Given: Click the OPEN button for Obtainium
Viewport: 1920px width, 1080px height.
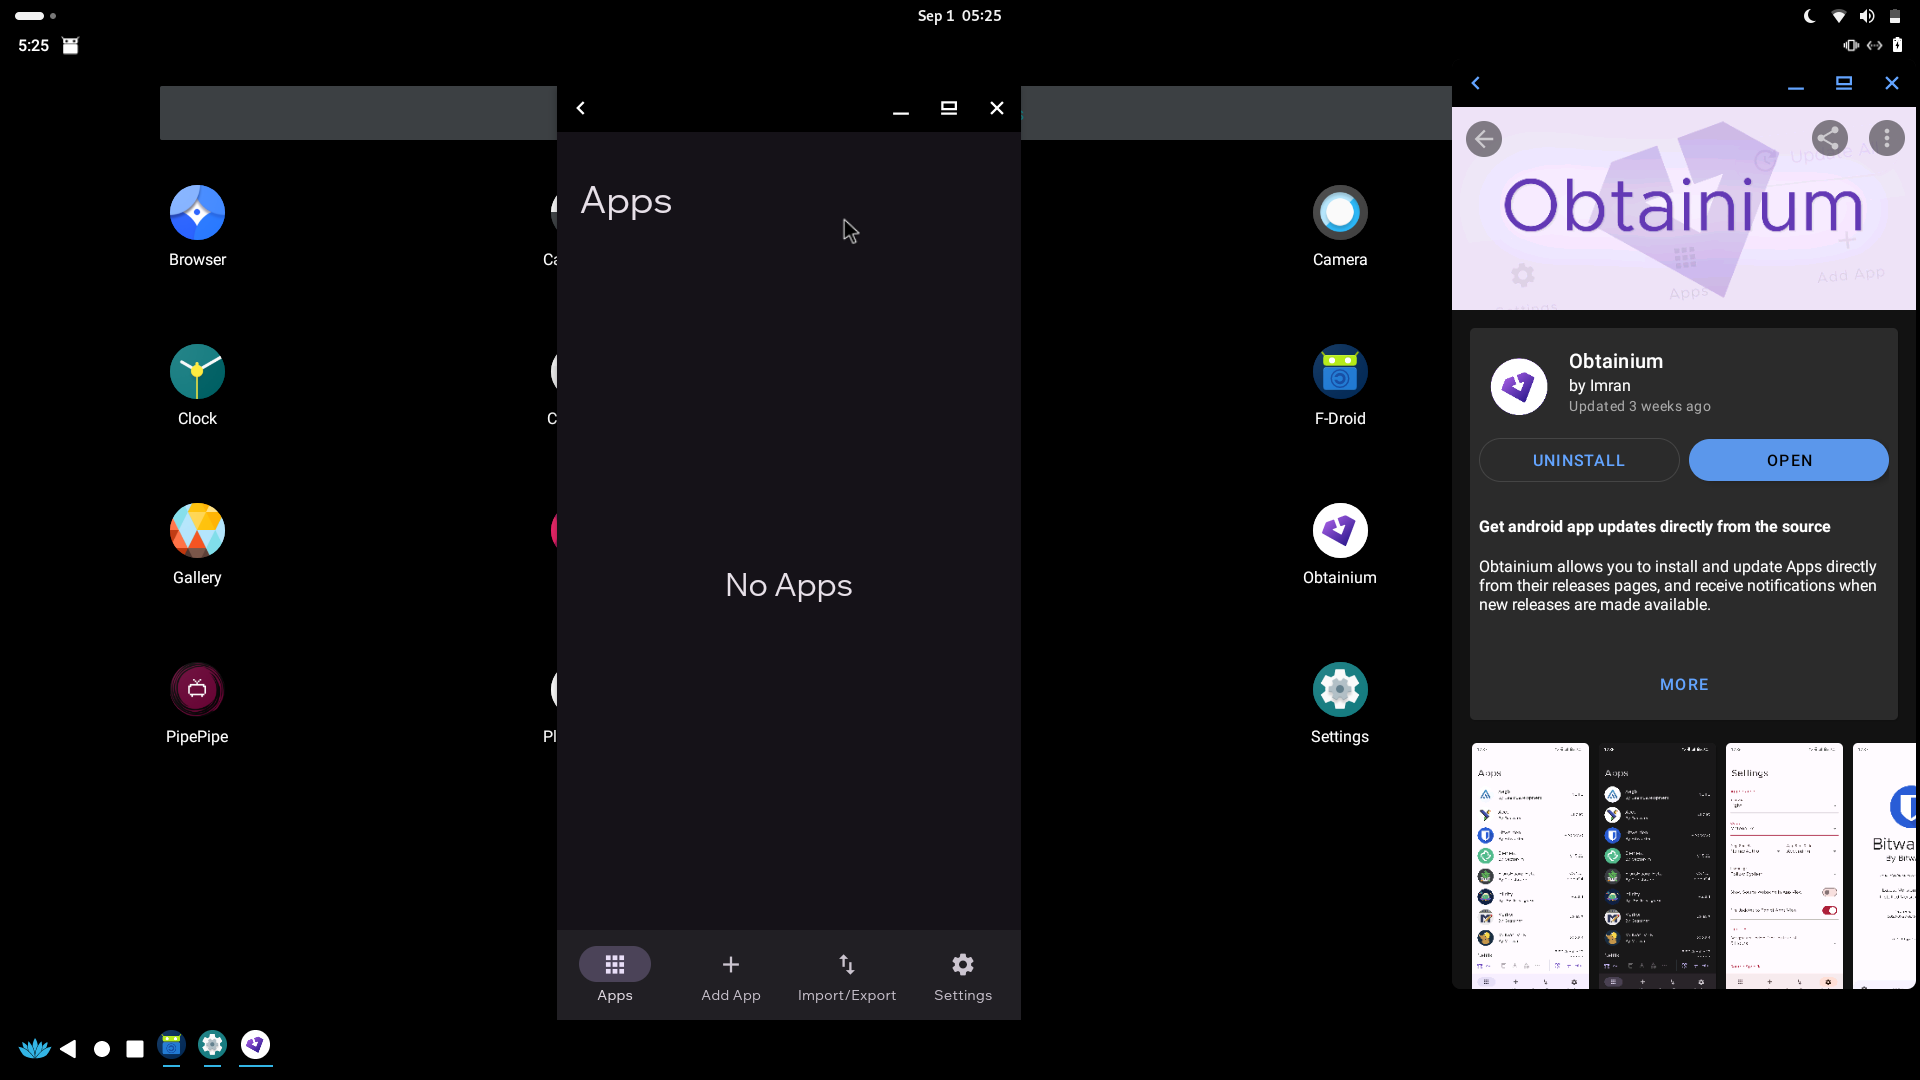Looking at the screenshot, I should [x=1789, y=460].
